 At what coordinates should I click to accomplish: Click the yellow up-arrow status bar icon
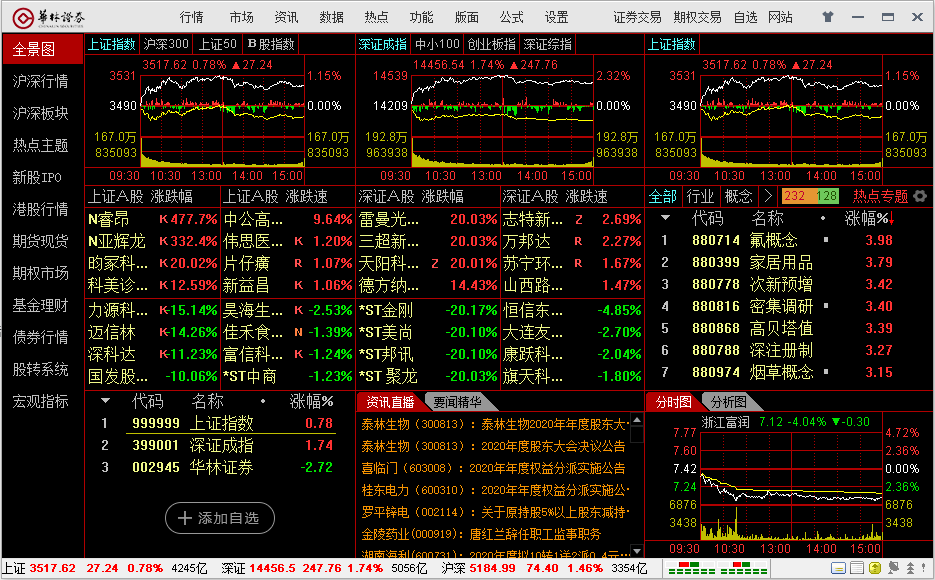[874, 568]
